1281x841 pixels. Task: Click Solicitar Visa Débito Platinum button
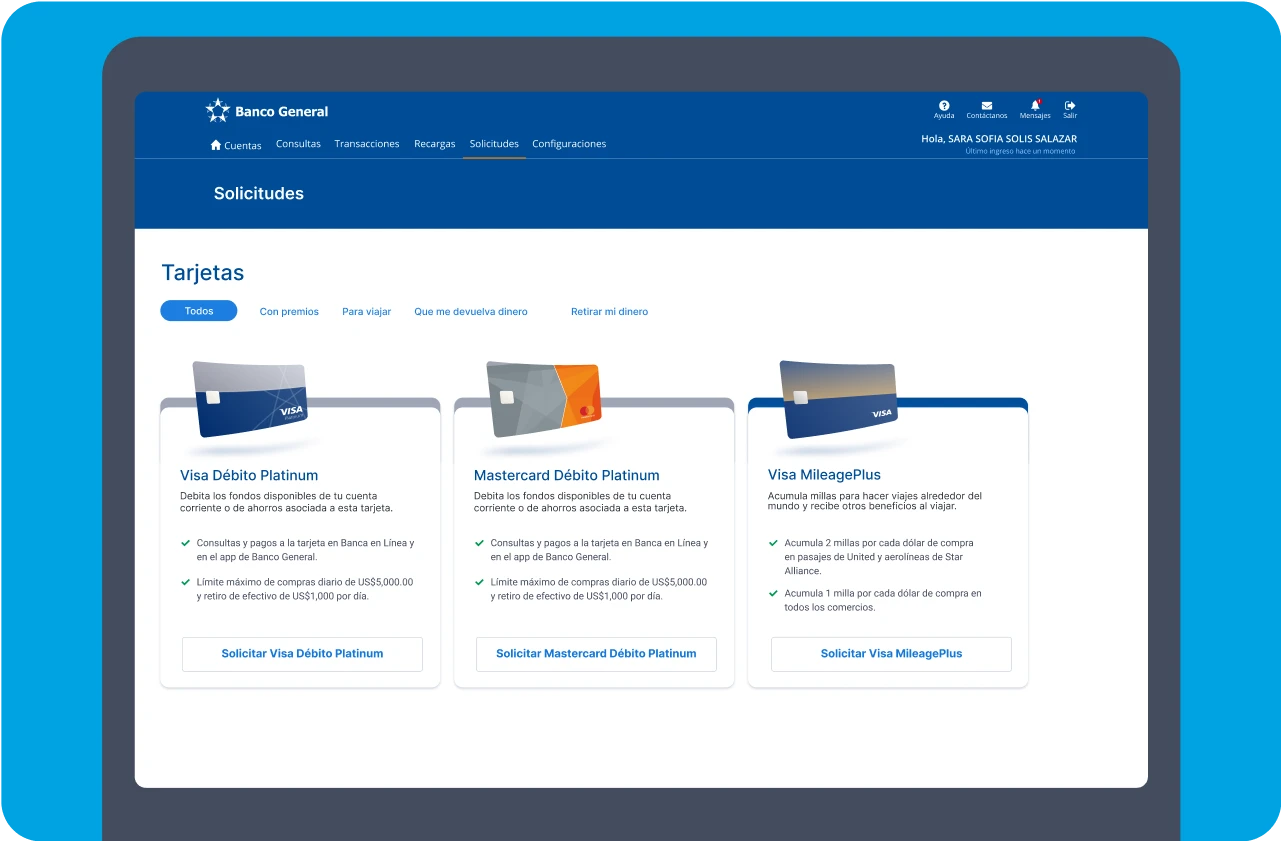[302, 654]
